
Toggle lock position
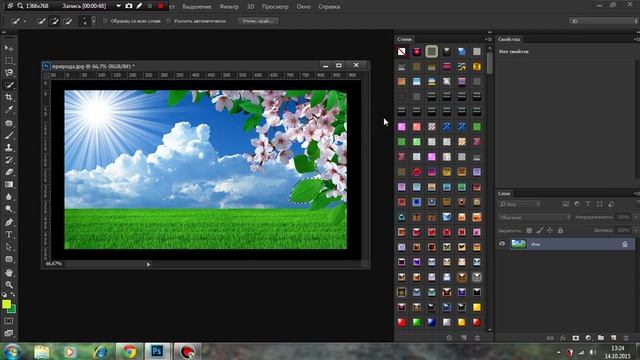[550, 231]
